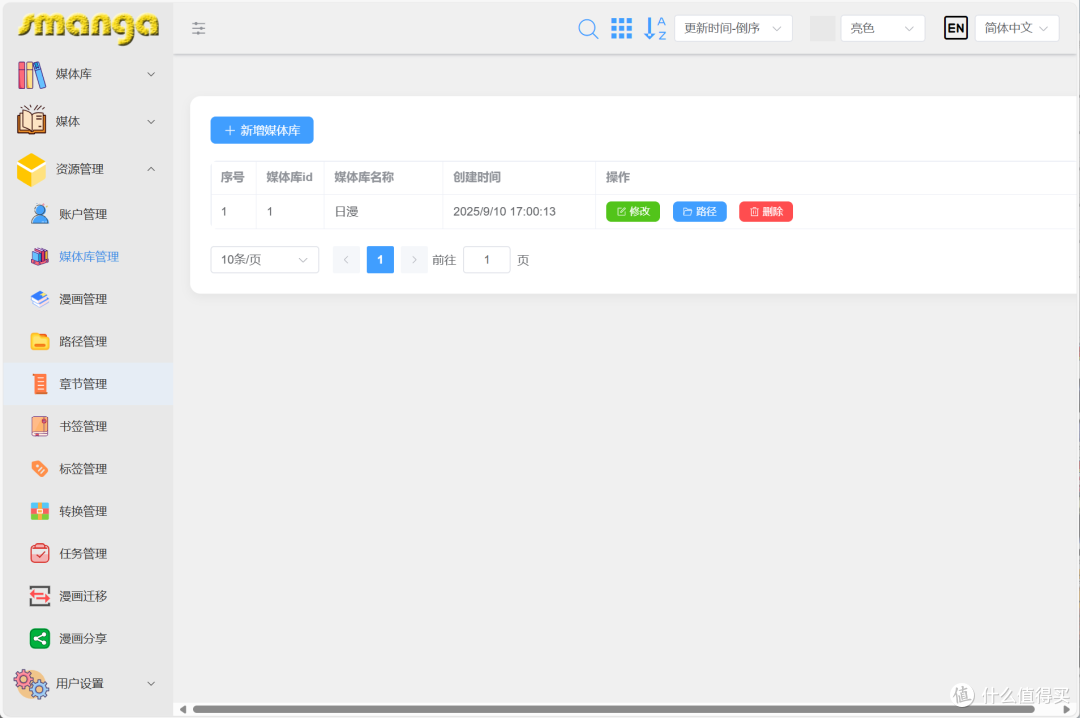The height and width of the screenshot is (718, 1080).
Task: Click the 路径管理 folder icon
Action: pyautogui.click(x=40, y=341)
